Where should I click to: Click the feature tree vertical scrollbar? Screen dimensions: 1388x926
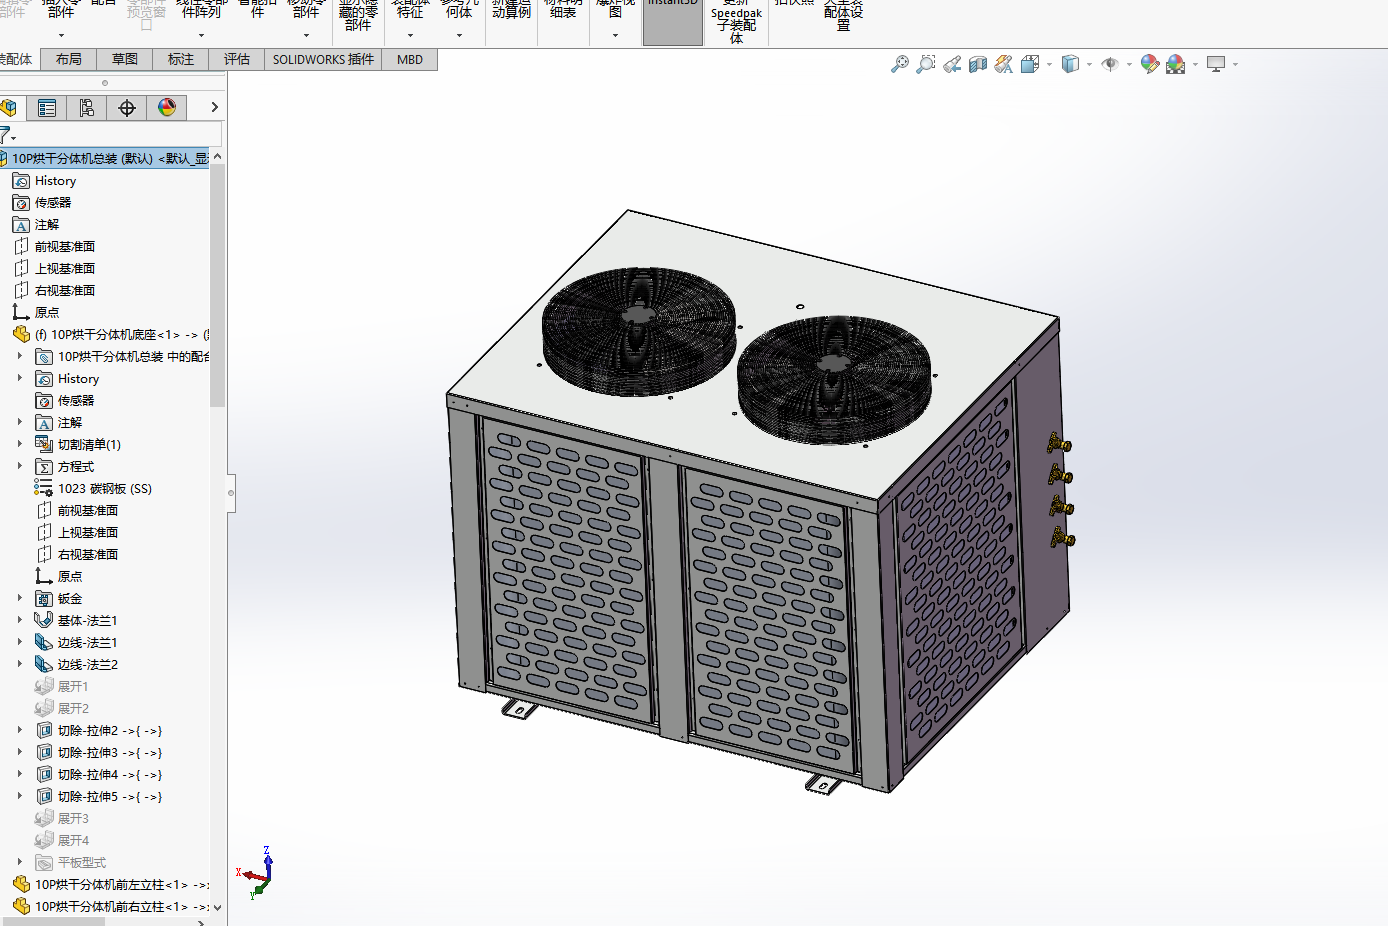click(217, 285)
